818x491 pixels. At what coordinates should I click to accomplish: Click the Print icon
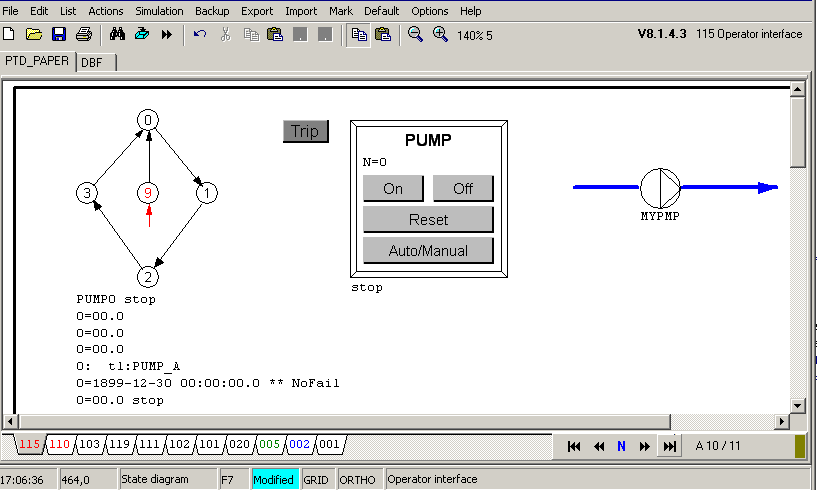(83, 34)
